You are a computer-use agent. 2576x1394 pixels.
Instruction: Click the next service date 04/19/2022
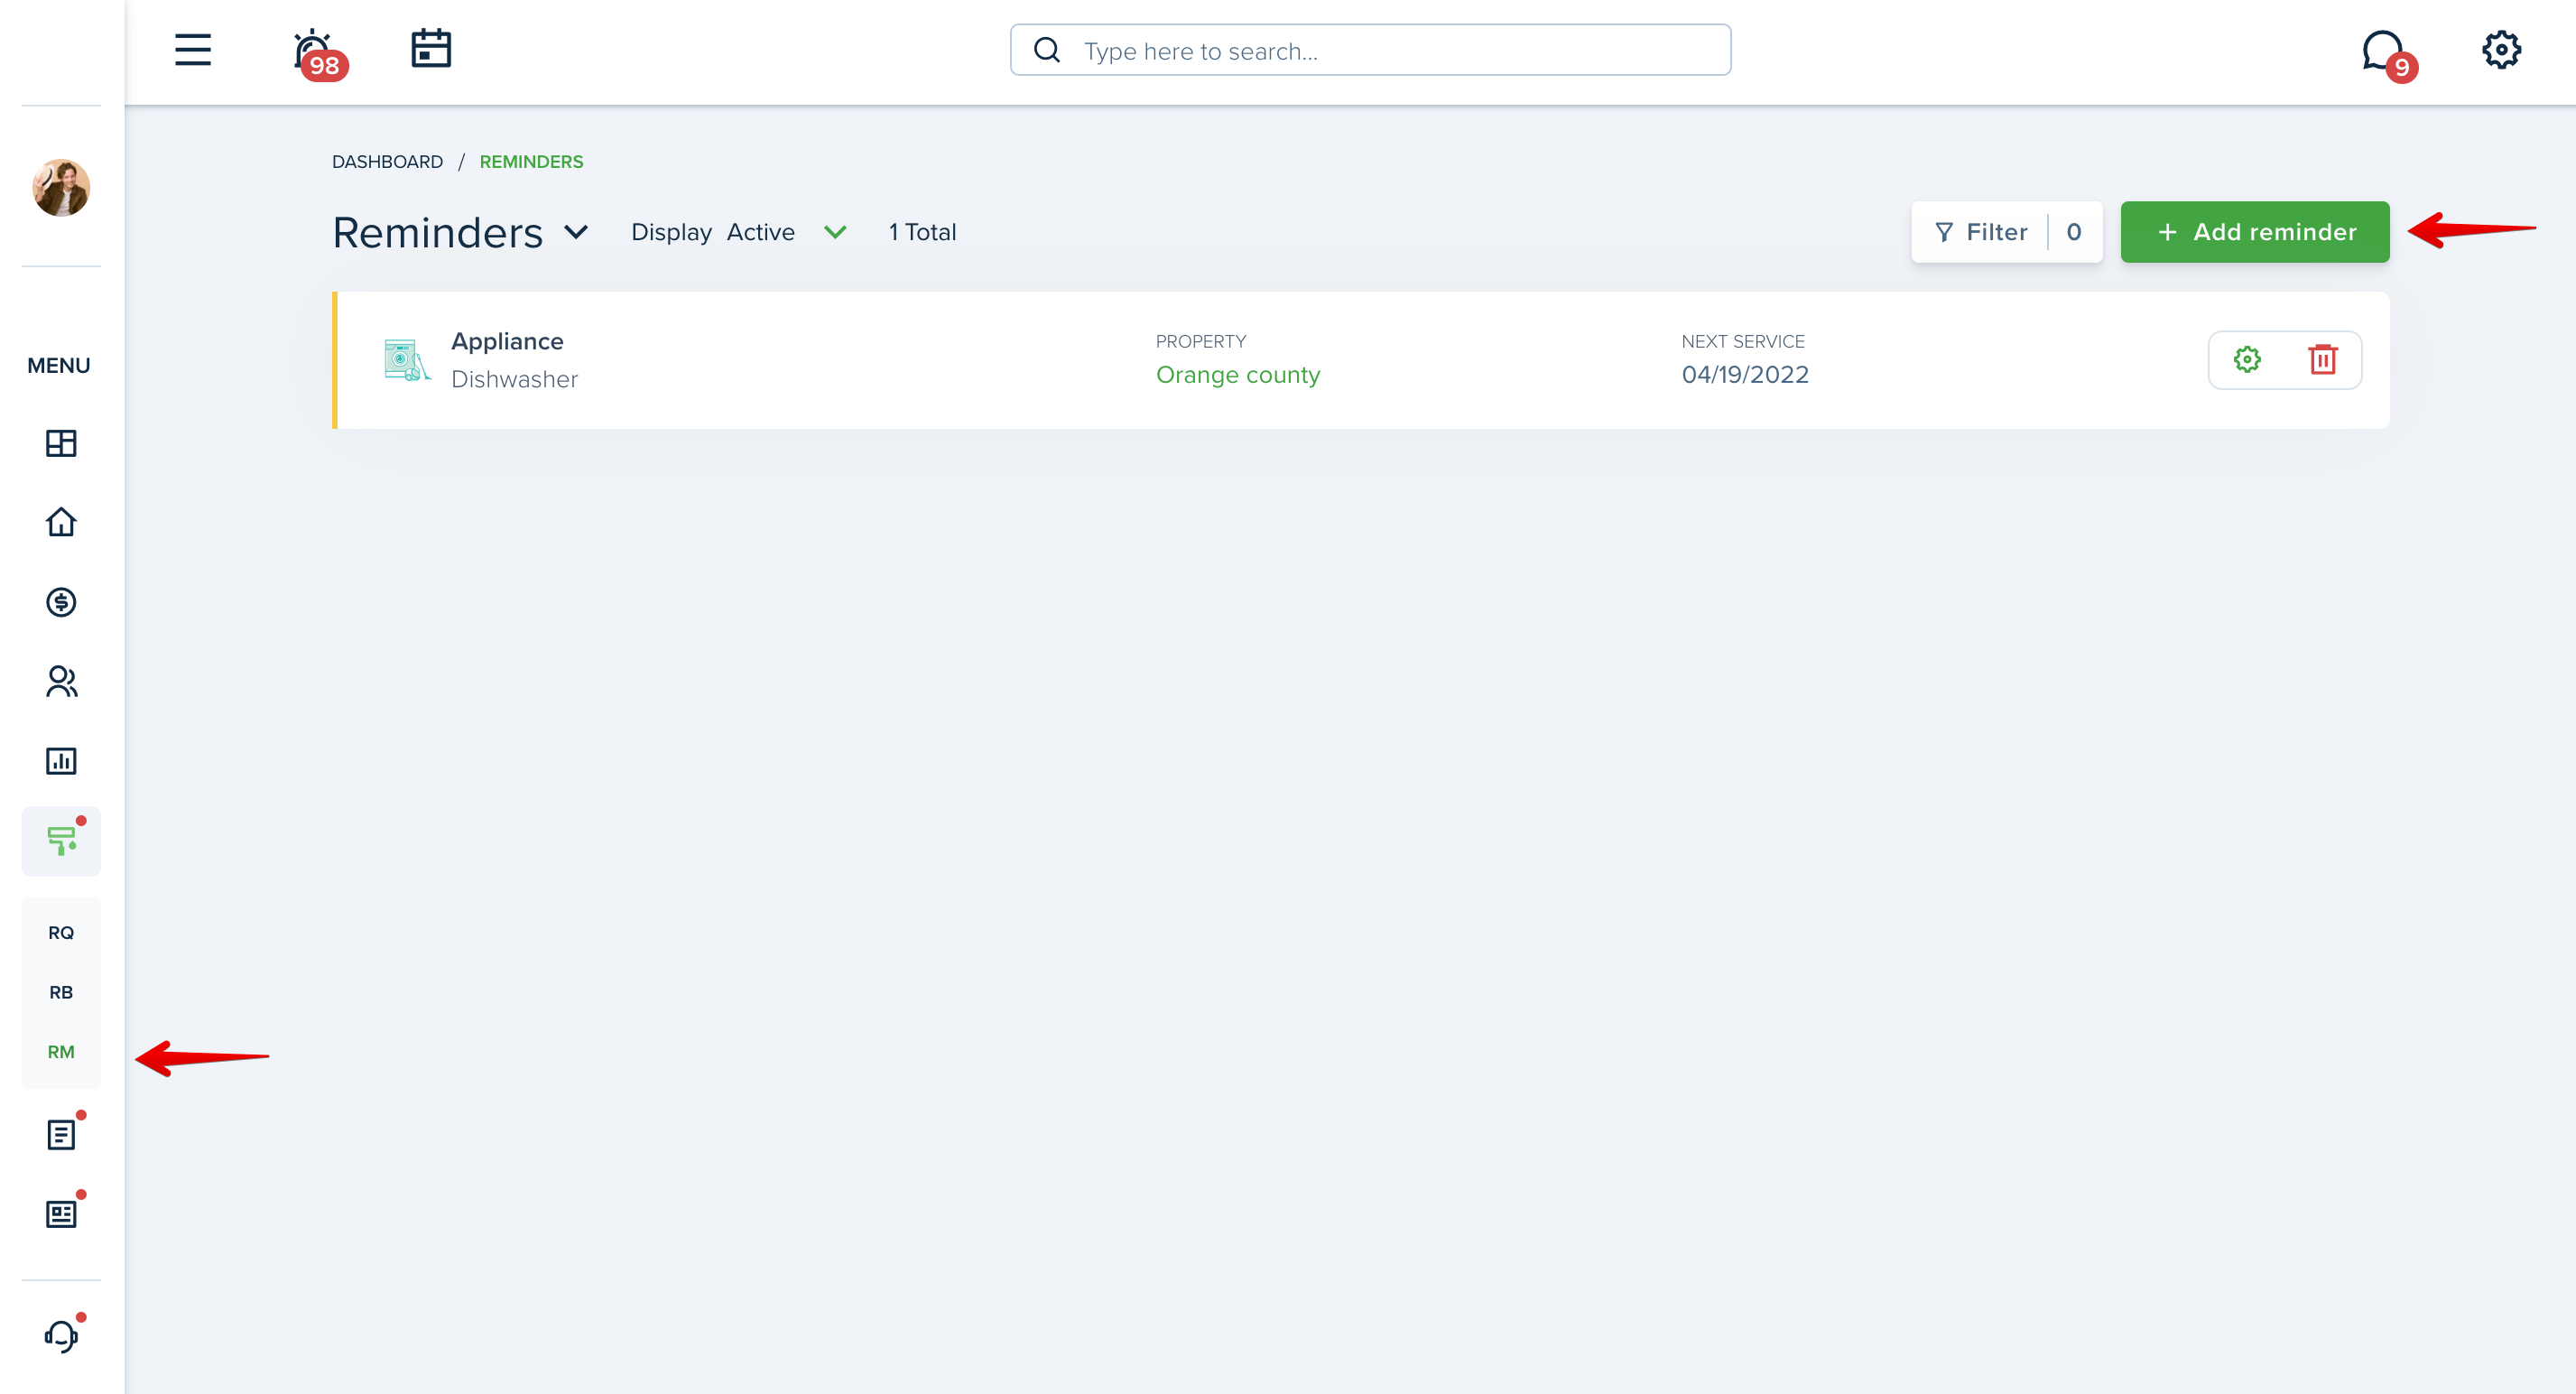click(1745, 375)
